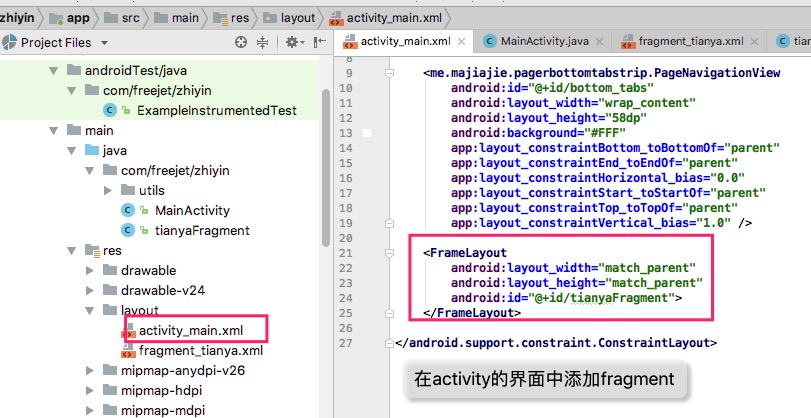Collapse the layout folder arrow

[89, 311]
